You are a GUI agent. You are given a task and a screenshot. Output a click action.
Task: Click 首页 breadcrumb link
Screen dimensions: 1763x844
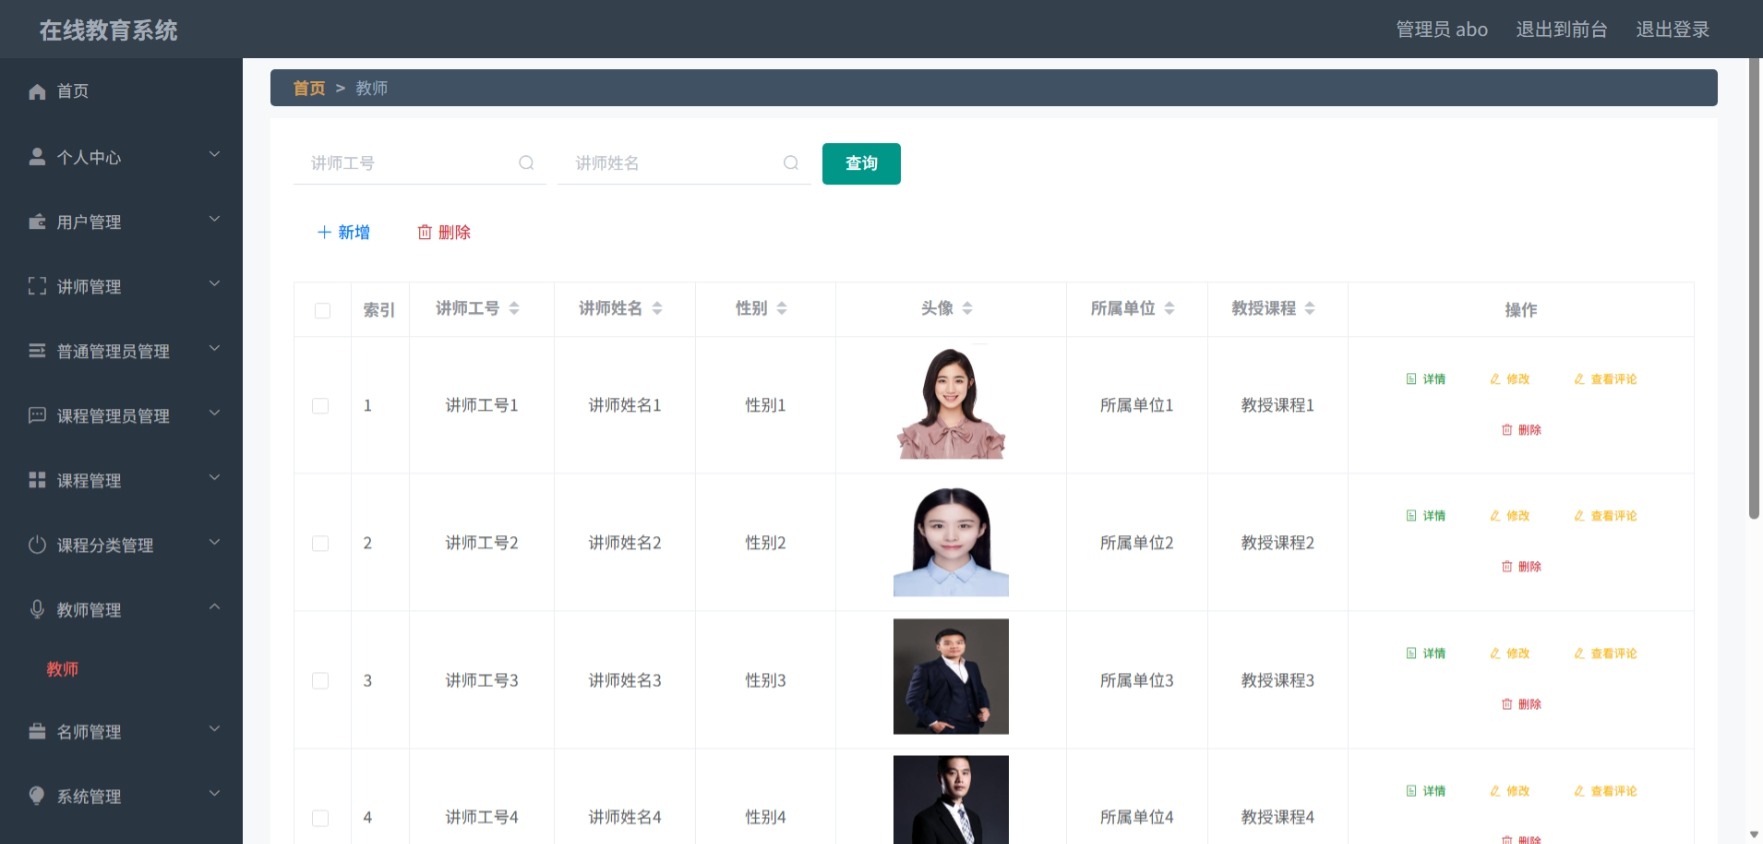point(309,88)
